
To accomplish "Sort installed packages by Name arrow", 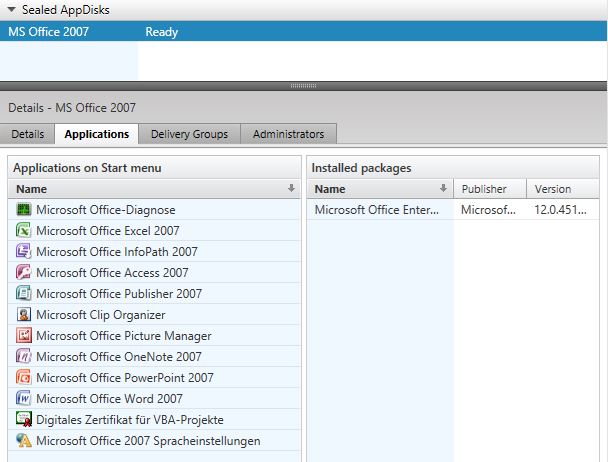I will (x=443, y=188).
